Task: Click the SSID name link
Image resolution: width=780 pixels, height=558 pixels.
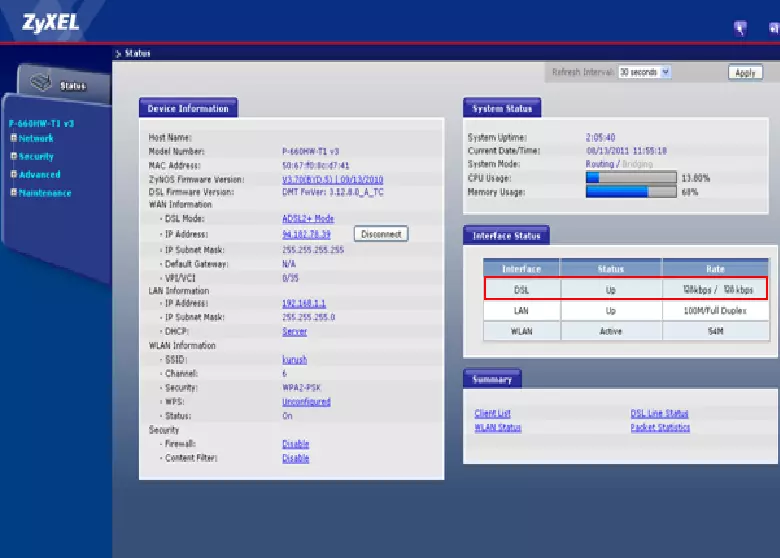Action: [x=294, y=360]
